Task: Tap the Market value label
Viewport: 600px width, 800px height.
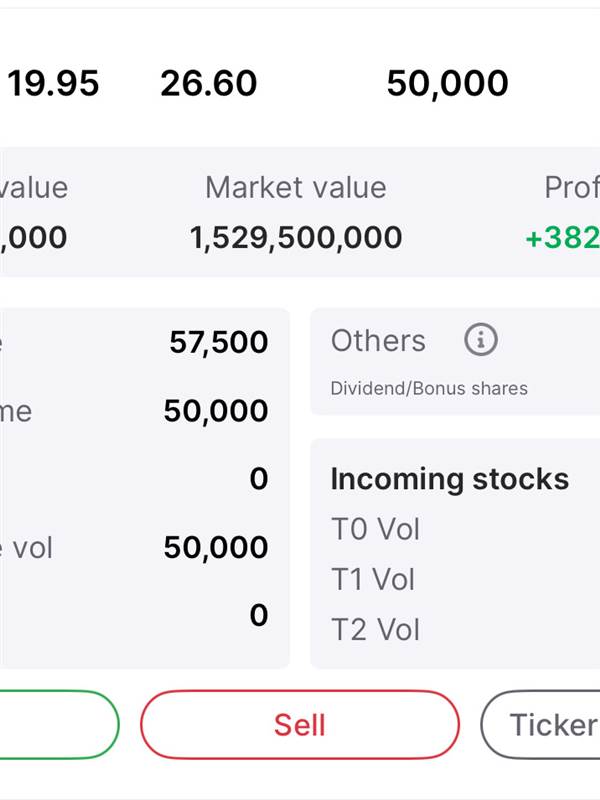Action: [296, 187]
